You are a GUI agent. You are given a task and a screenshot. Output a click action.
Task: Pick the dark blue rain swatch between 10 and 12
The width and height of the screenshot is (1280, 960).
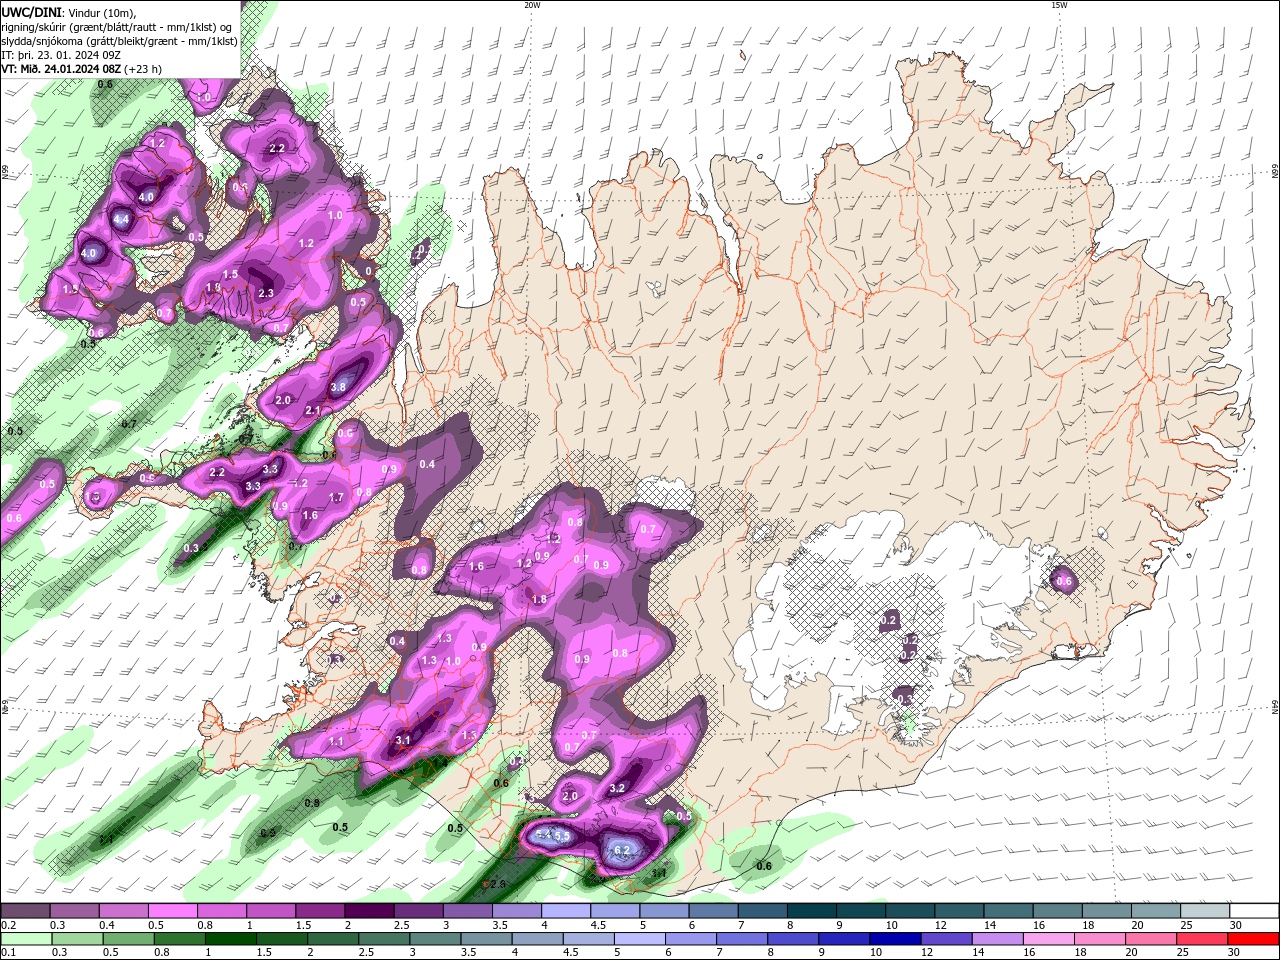point(894,939)
